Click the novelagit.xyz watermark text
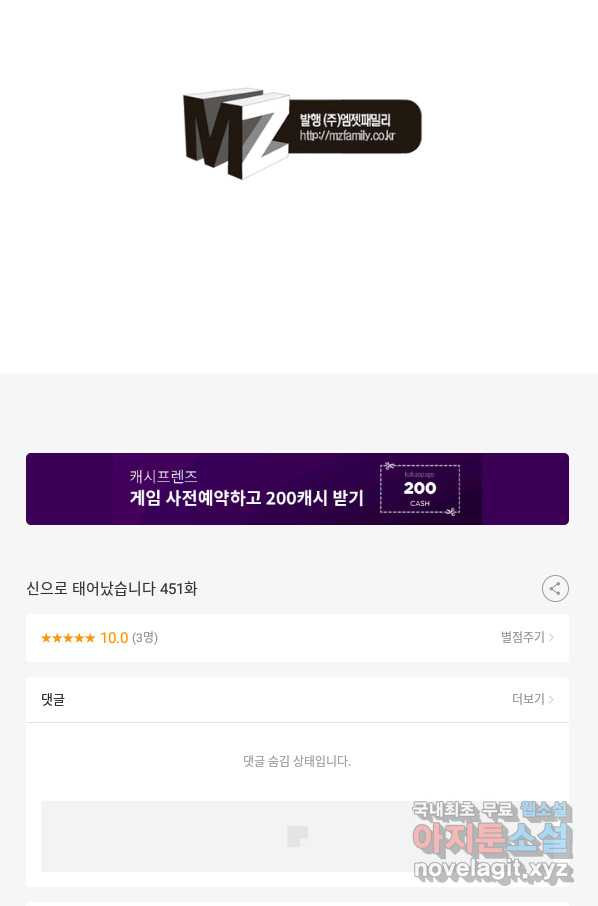Image resolution: width=598 pixels, height=906 pixels. click(x=493, y=869)
